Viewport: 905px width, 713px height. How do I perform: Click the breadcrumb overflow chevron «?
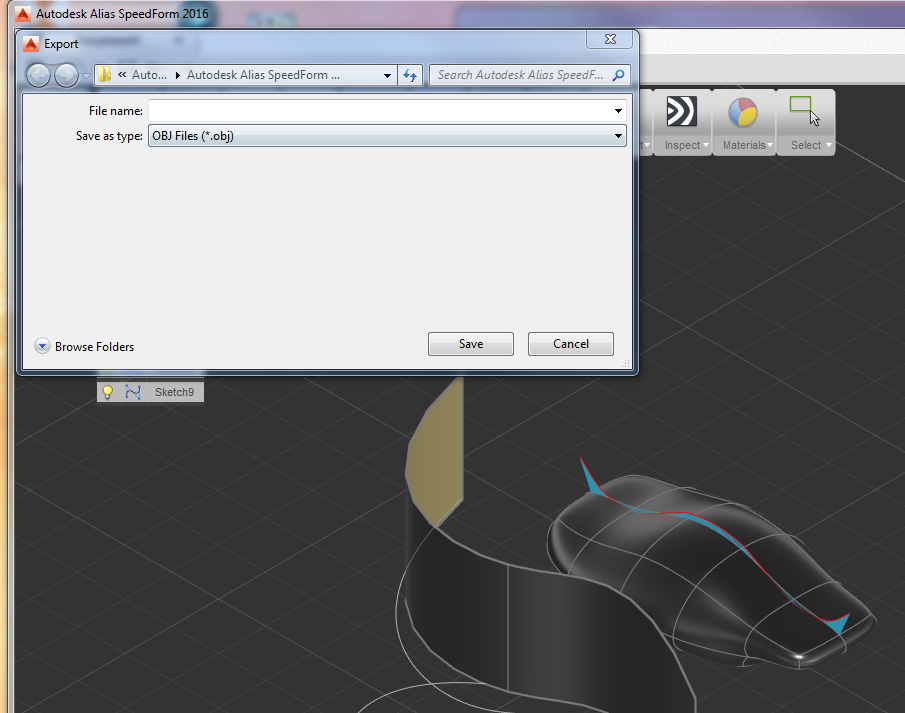pyautogui.click(x=122, y=74)
